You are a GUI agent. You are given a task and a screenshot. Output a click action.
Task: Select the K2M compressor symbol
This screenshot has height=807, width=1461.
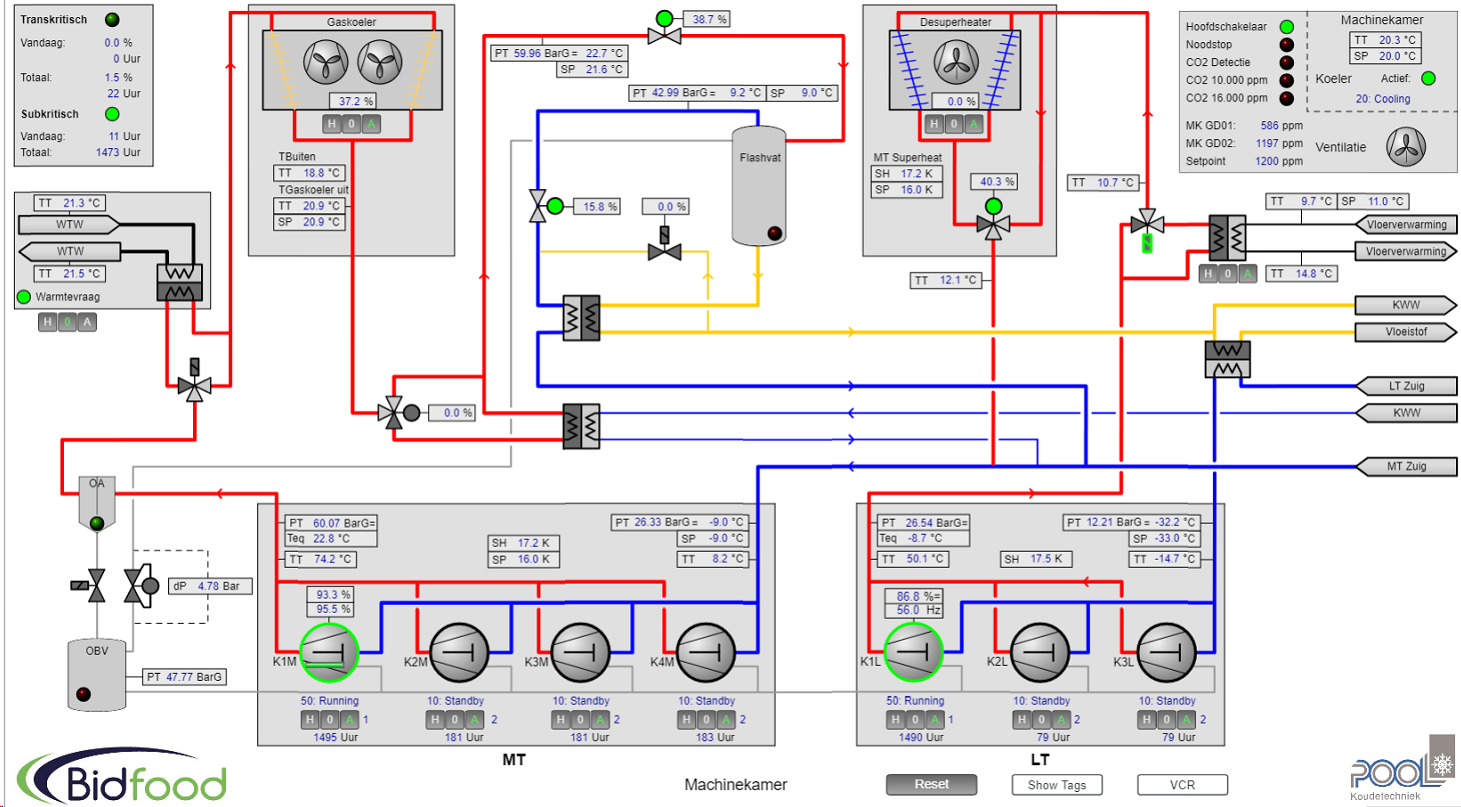coord(458,651)
